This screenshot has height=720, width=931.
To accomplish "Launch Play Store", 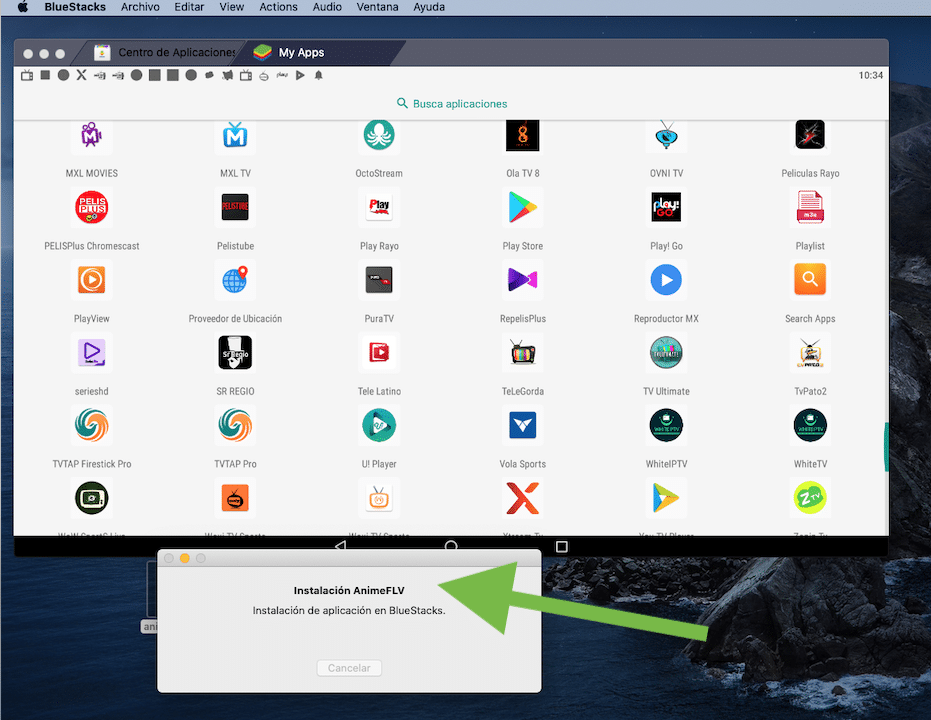I will (x=522, y=207).
